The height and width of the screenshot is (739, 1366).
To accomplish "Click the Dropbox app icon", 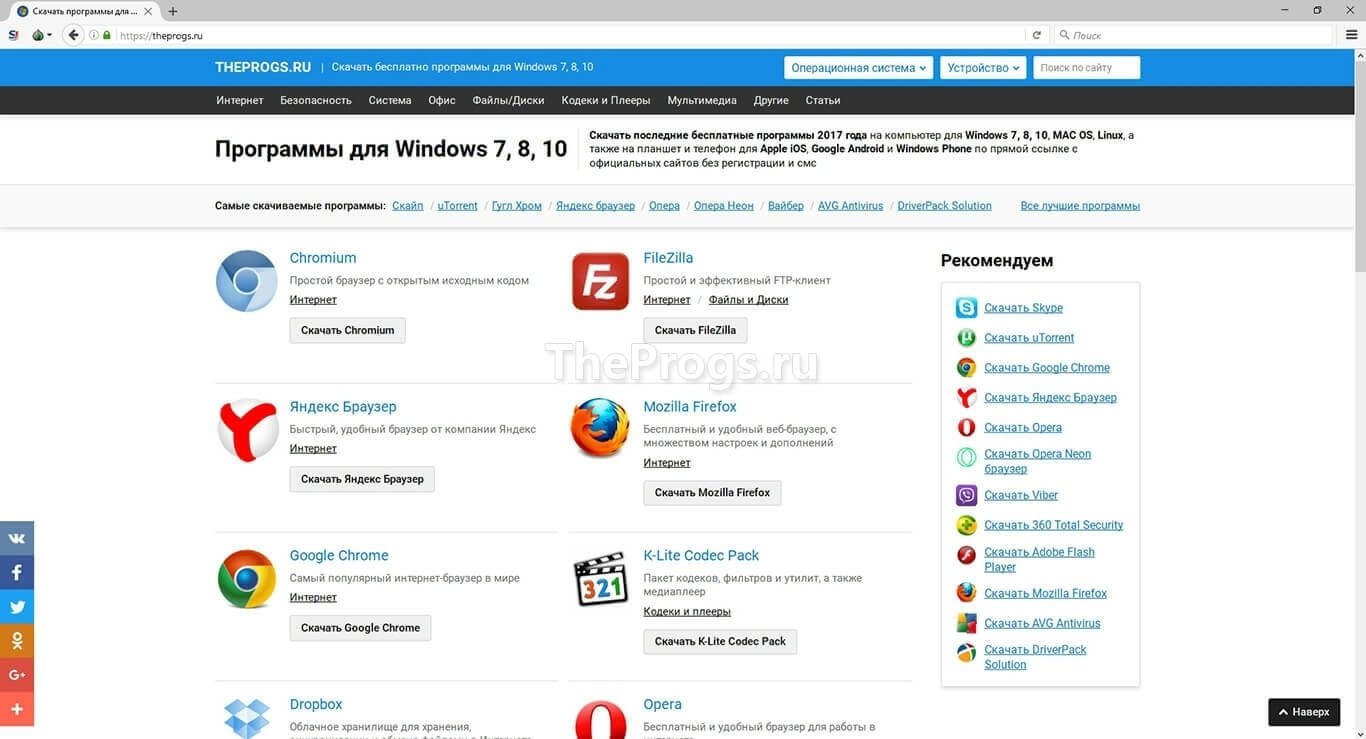I will tap(247, 719).
